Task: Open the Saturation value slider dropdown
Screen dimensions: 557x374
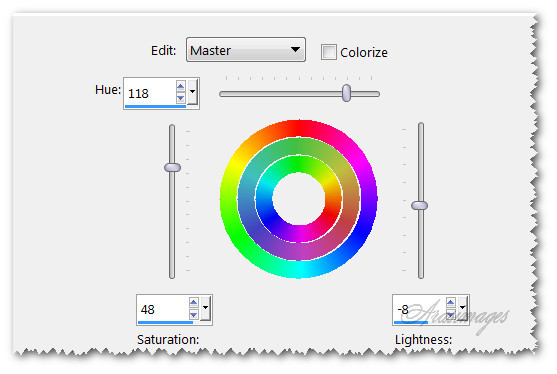Action: tap(205, 308)
